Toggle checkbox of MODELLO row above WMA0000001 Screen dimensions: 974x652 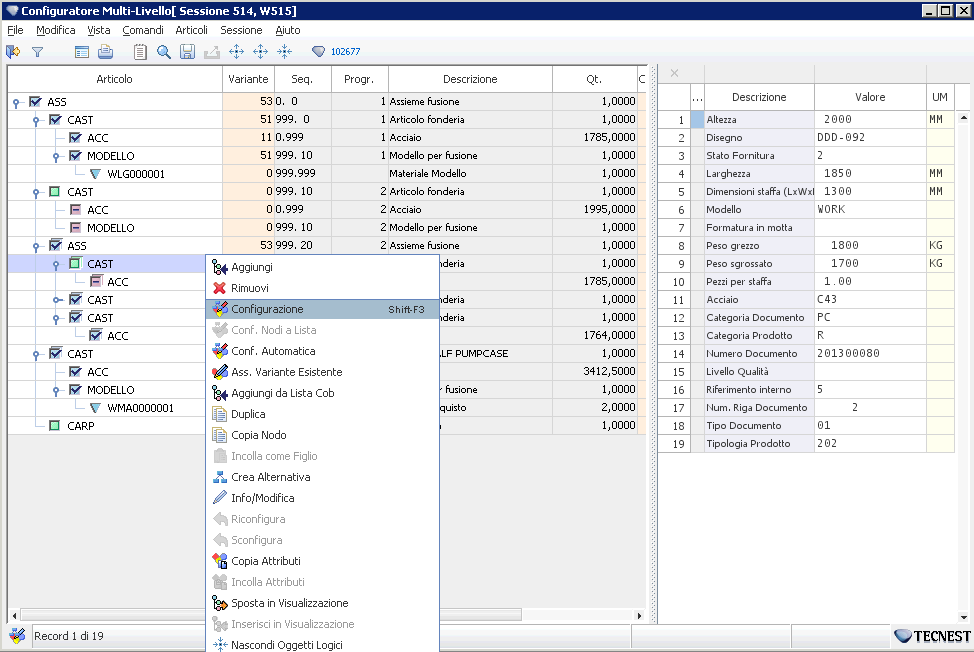[75, 389]
